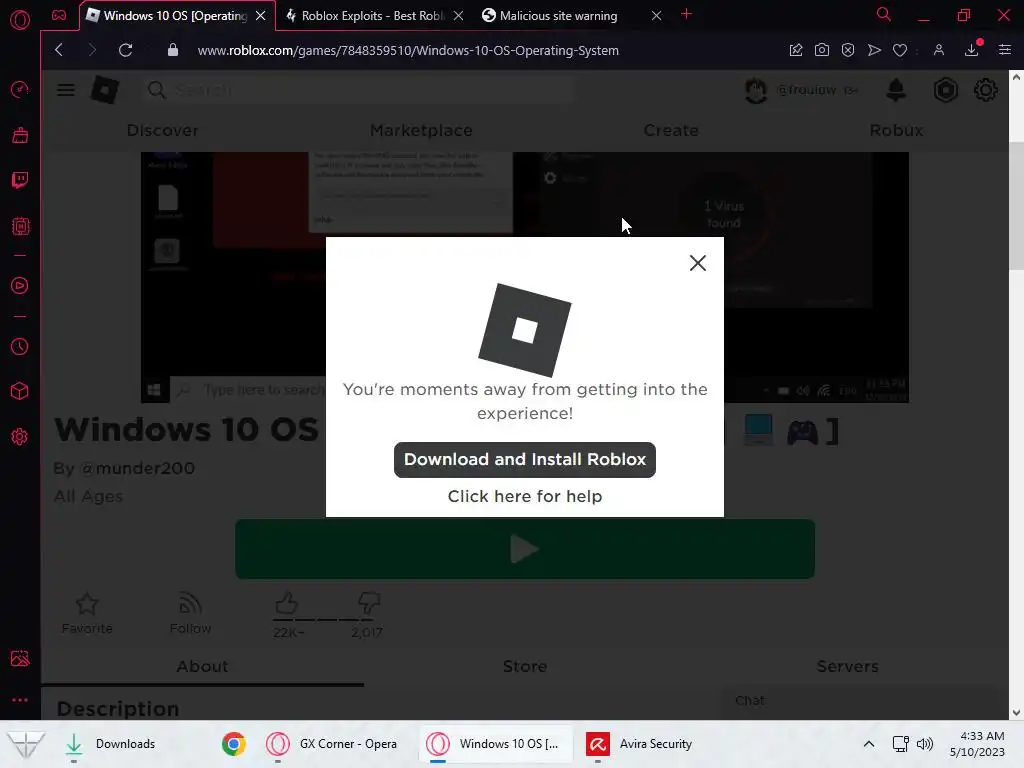Switch to the Servers tab
Viewport: 1024px width, 768px height.
[847, 667]
